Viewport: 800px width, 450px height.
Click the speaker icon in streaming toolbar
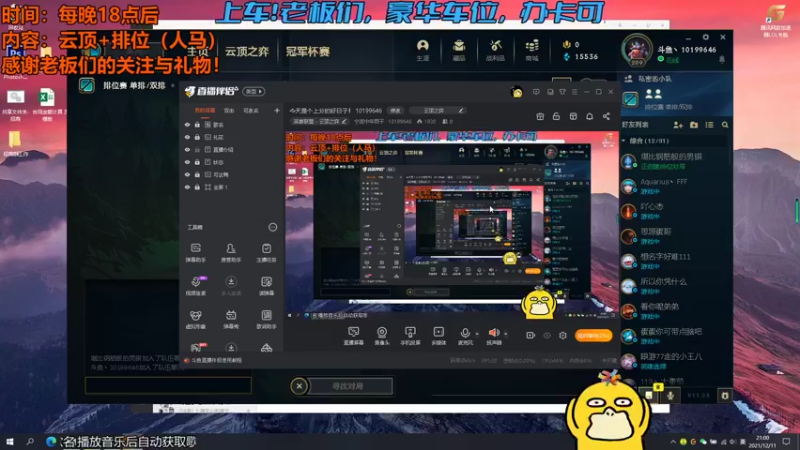coord(493,333)
